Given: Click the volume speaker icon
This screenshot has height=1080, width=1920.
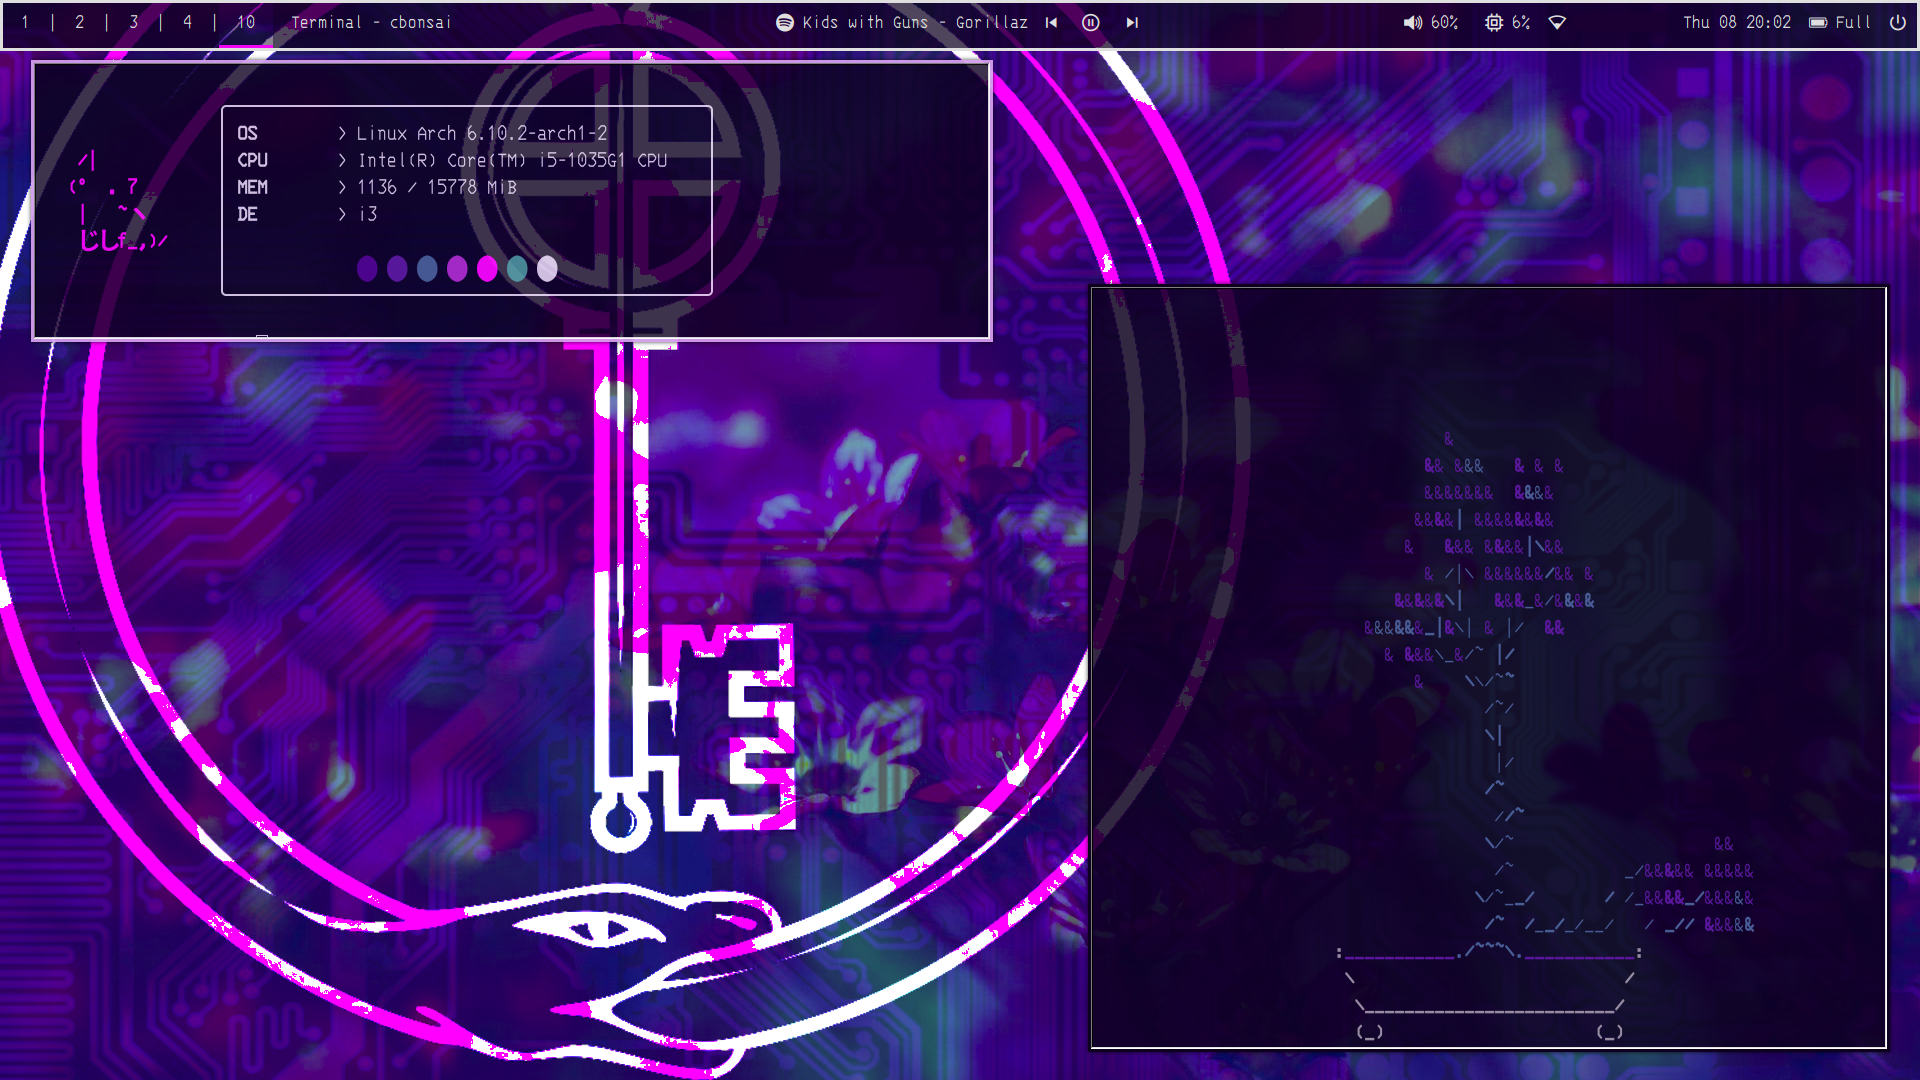Looking at the screenshot, I should (1412, 22).
